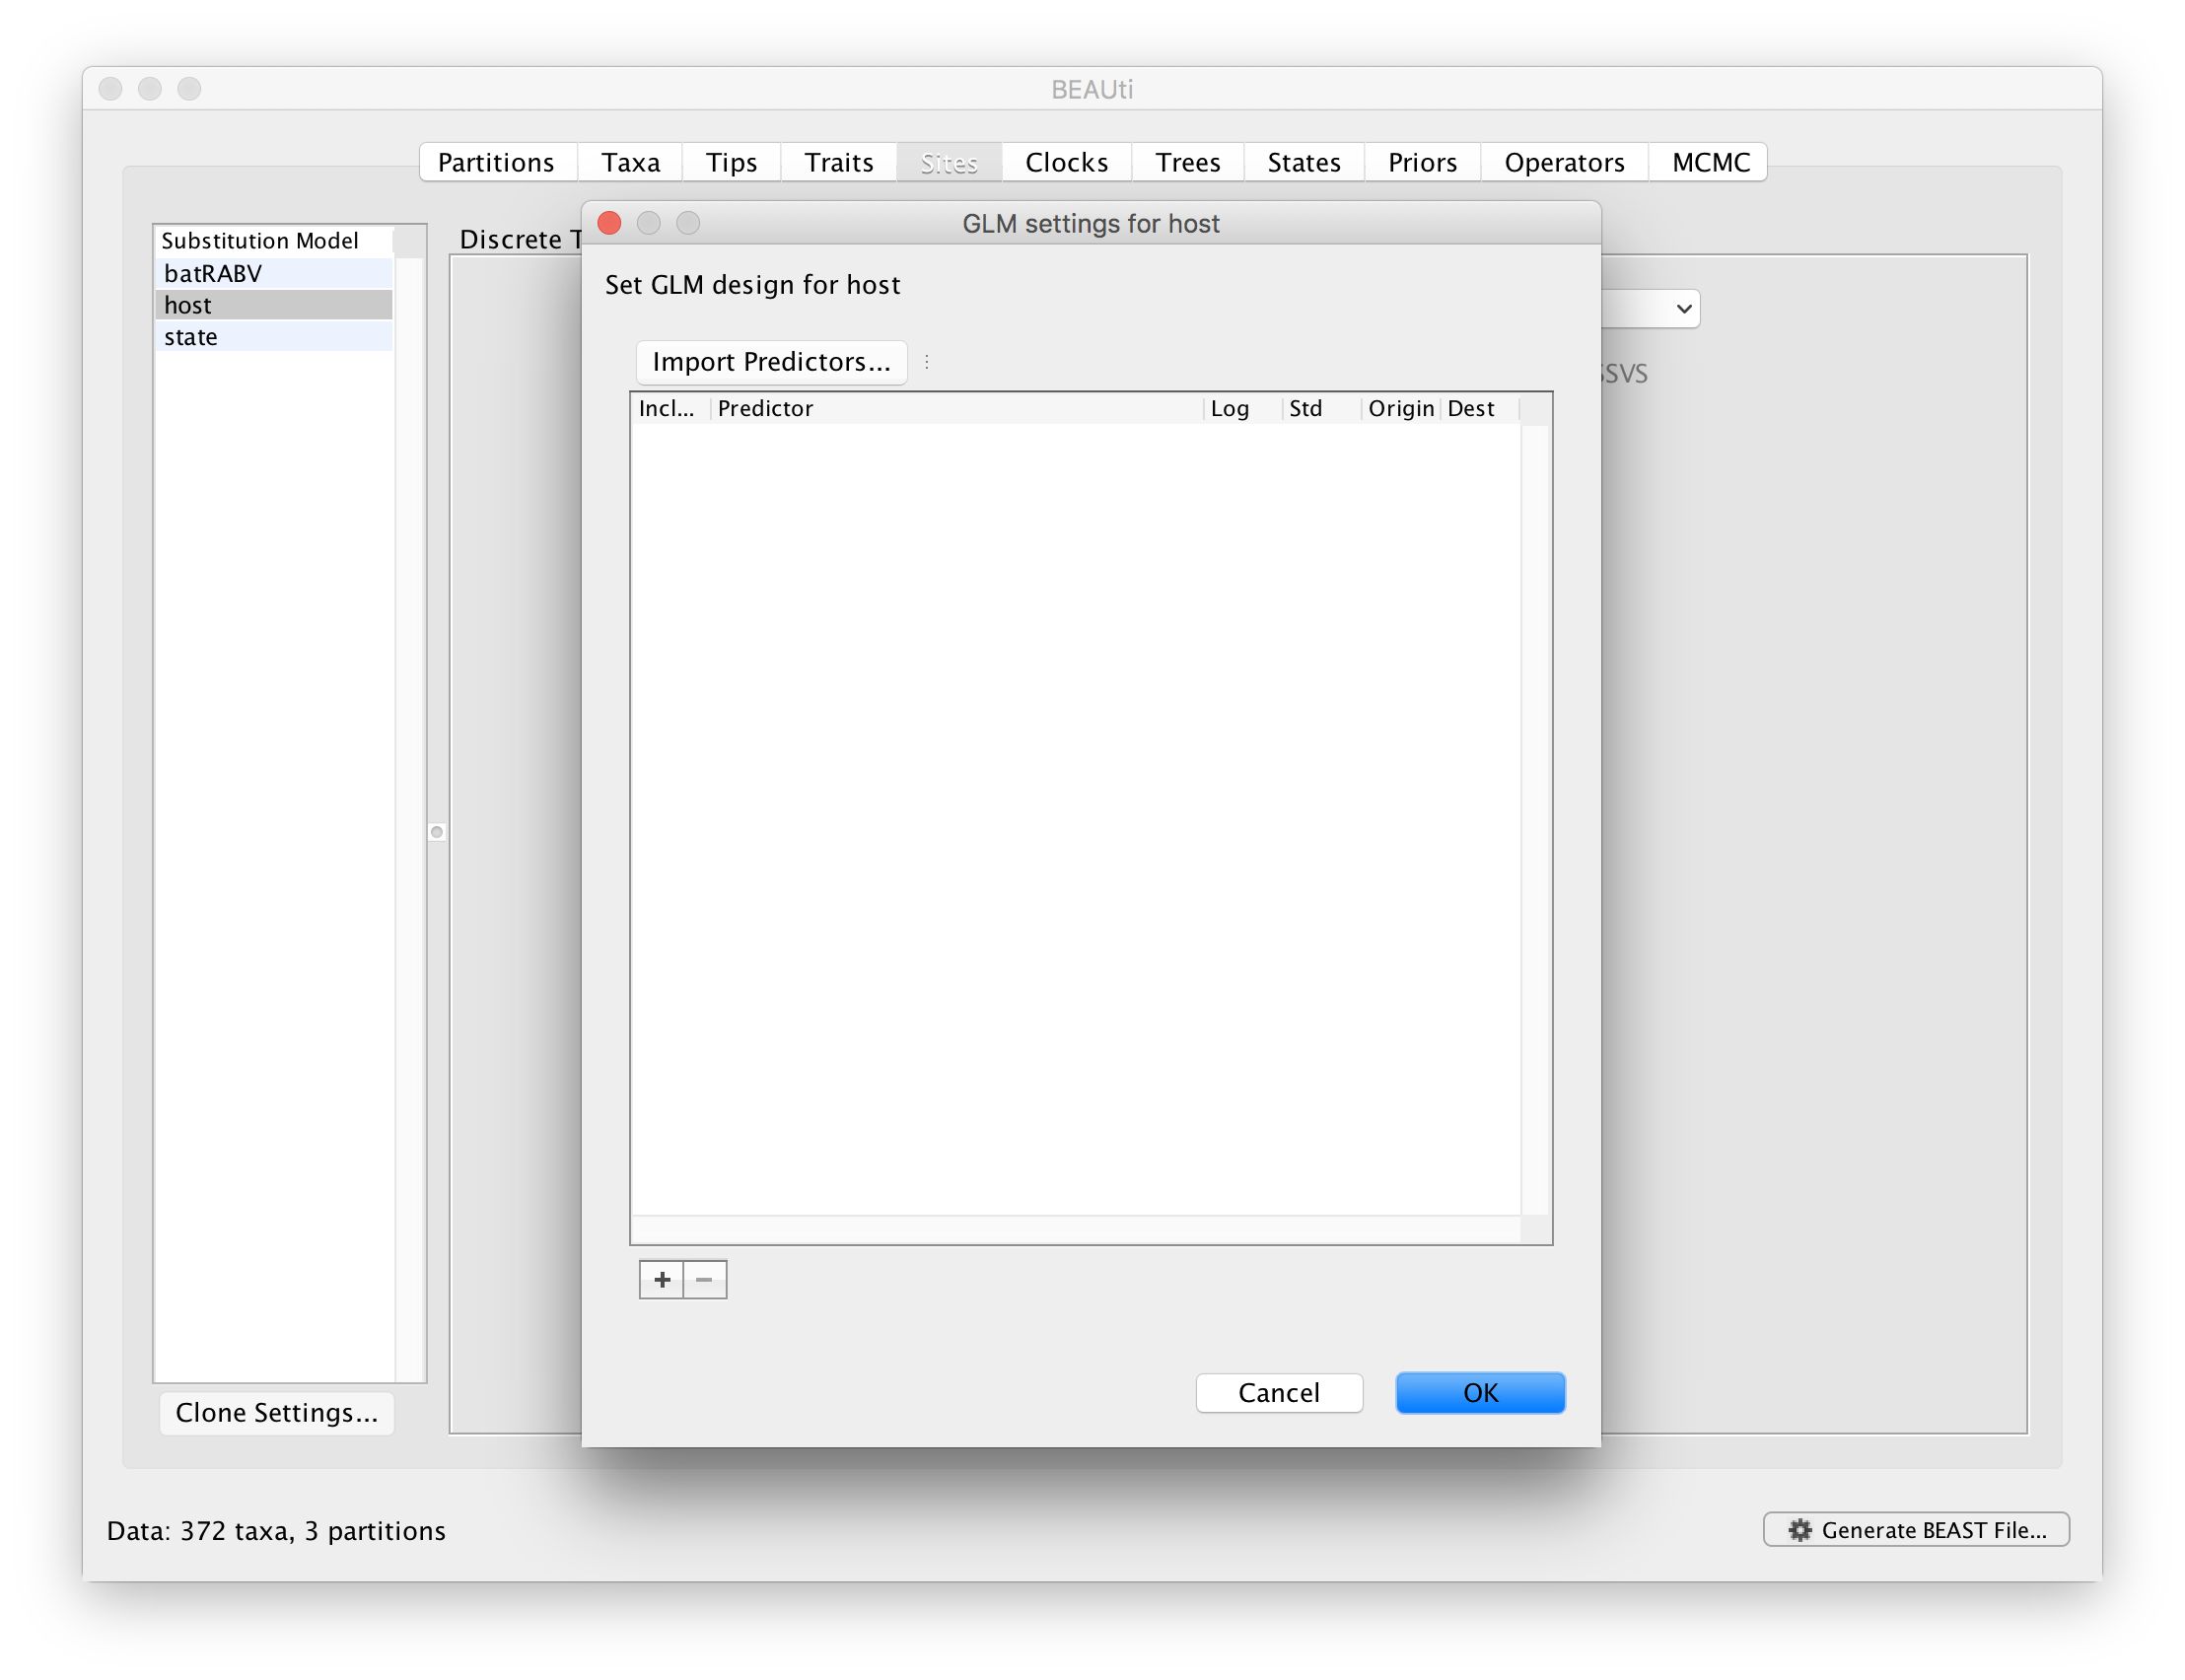Click the predictor table vertical scrollbar
2185x1680 pixels.
(1535, 820)
